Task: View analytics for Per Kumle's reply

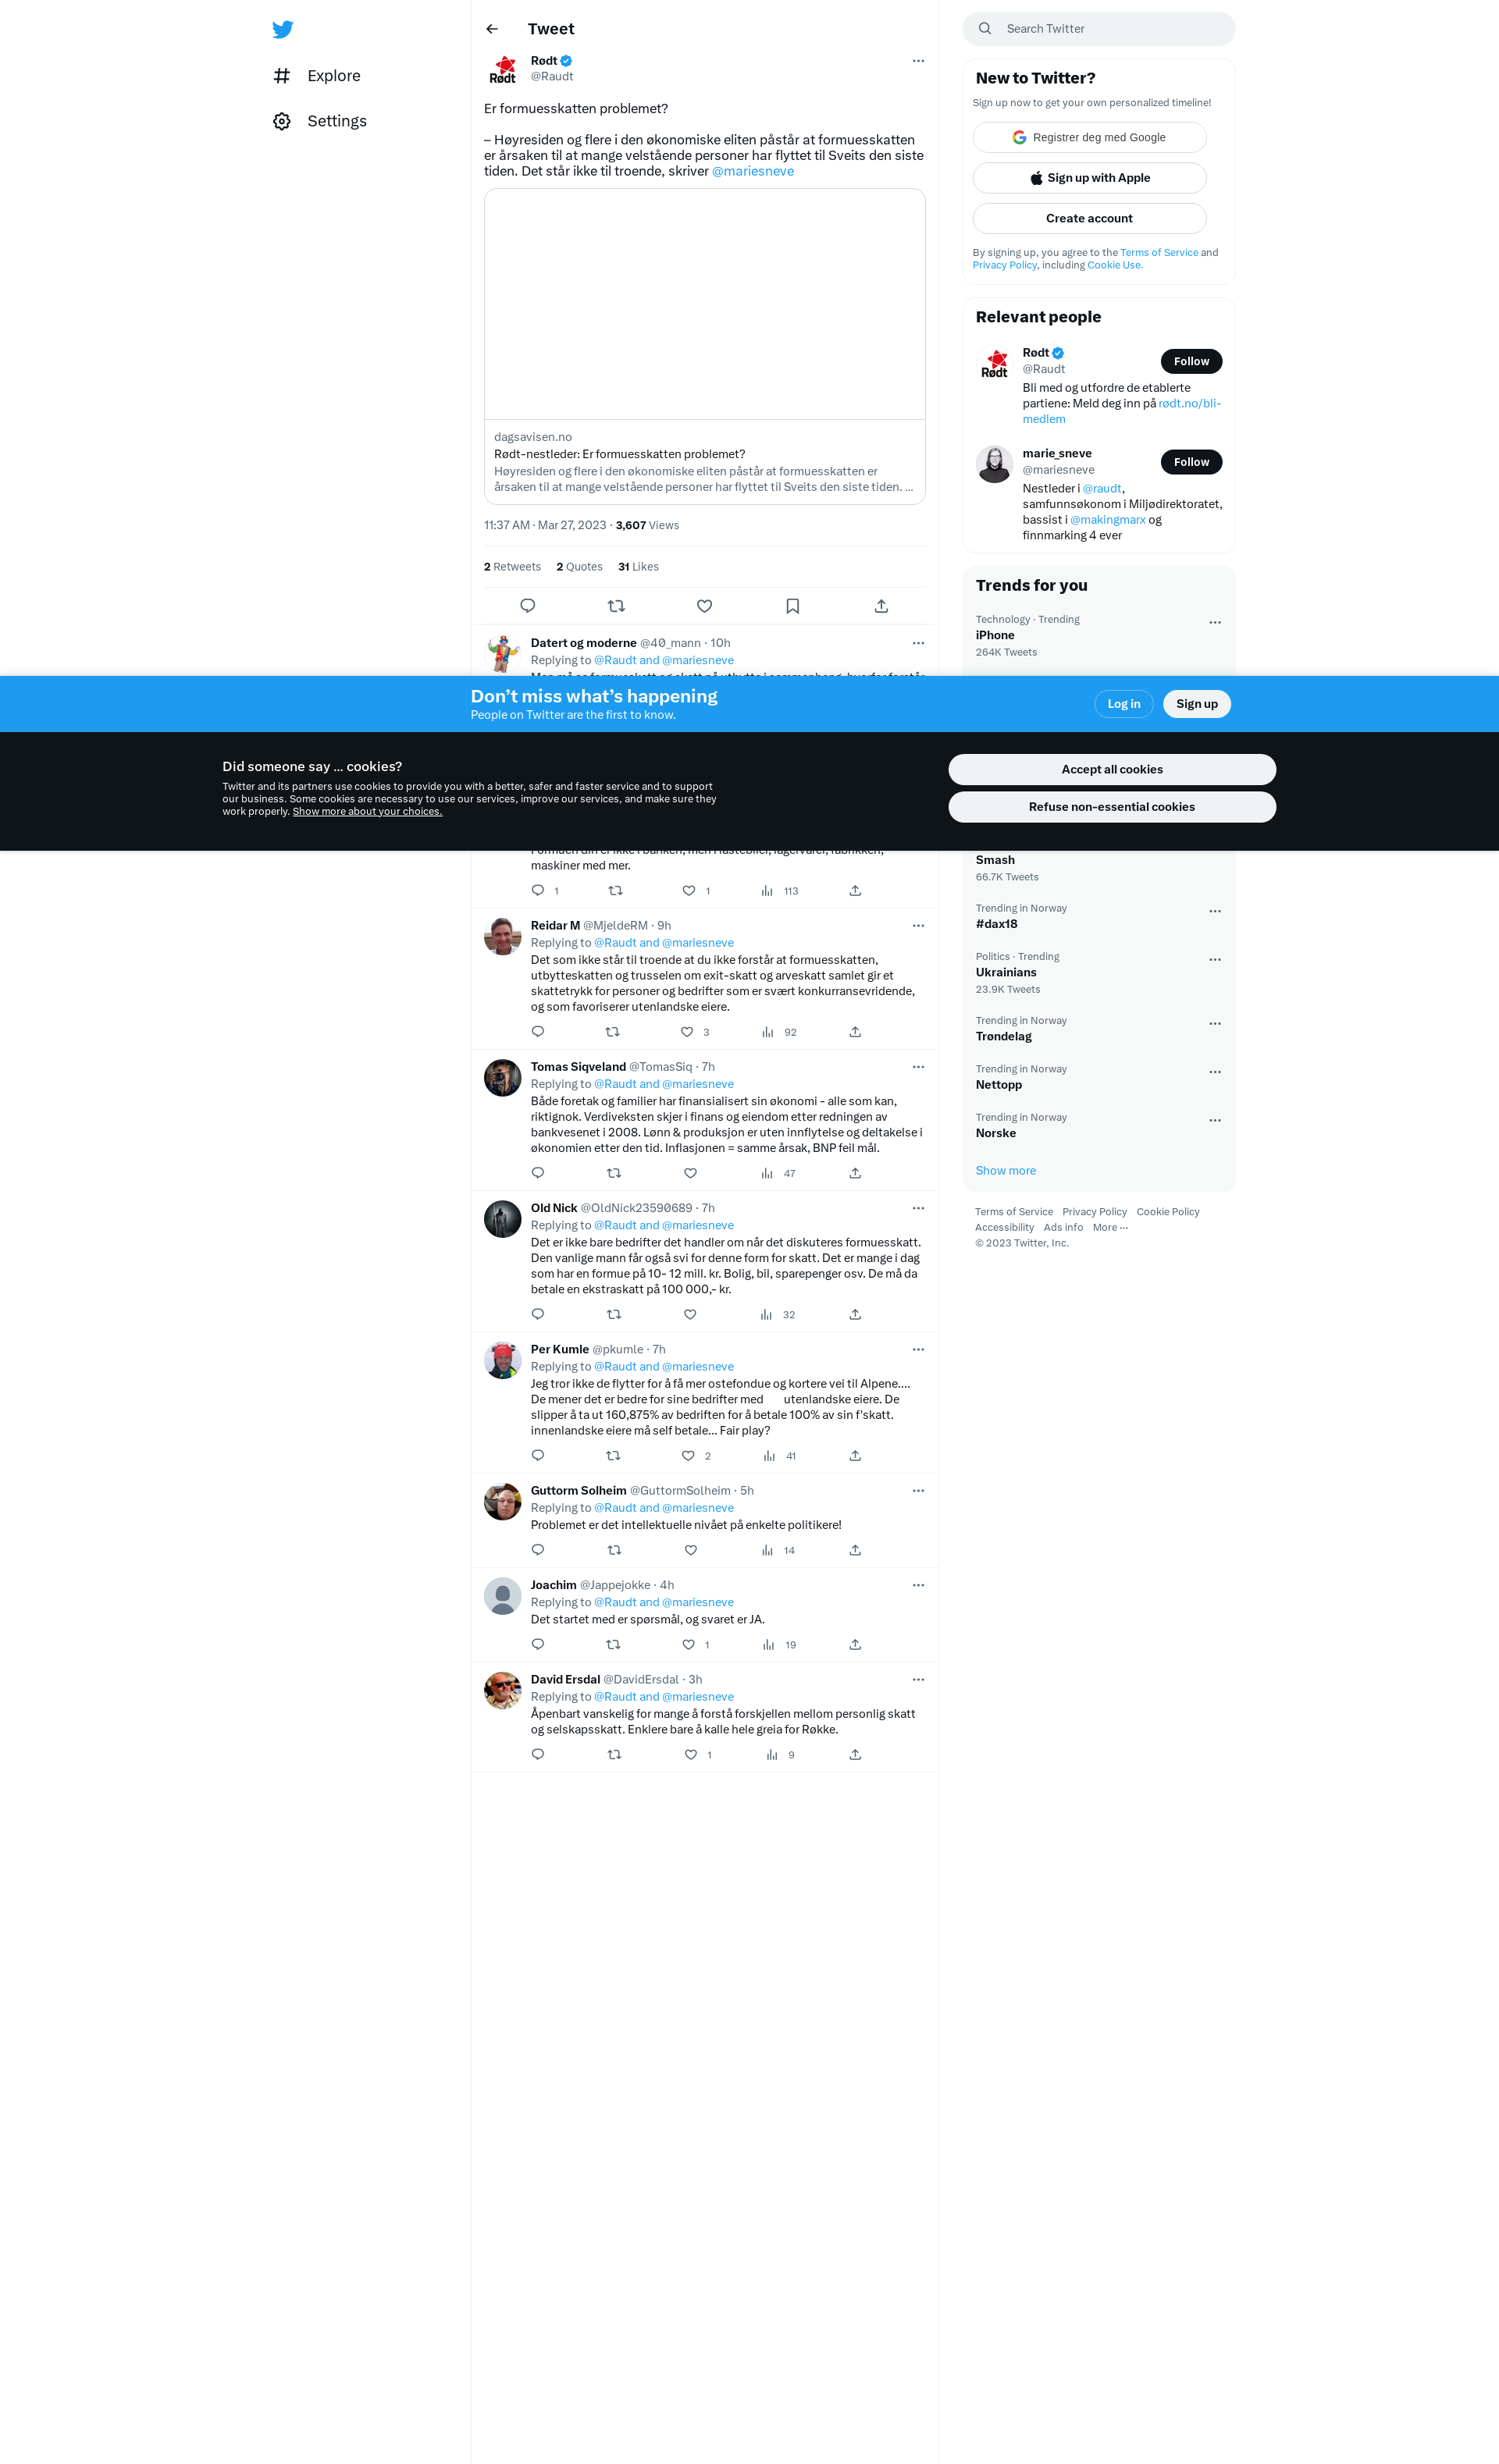Action: click(x=780, y=1456)
